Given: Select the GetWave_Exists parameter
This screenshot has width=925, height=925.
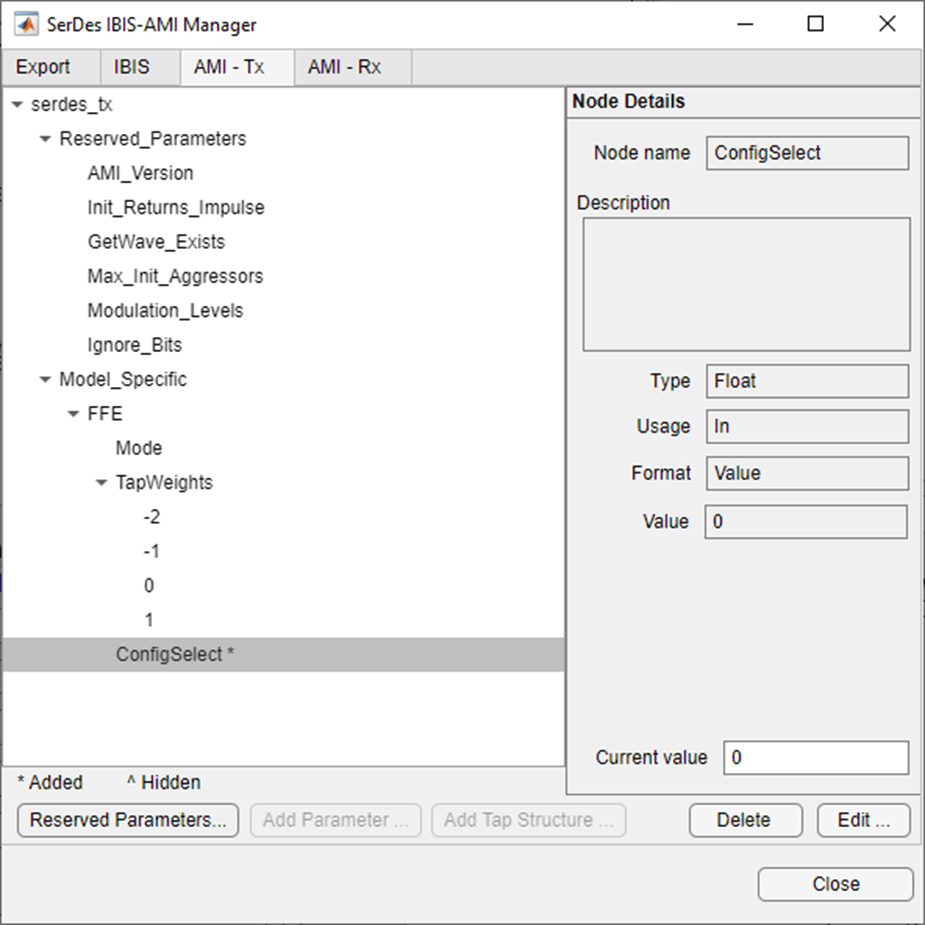Looking at the screenshot, I should click(156, 242).
